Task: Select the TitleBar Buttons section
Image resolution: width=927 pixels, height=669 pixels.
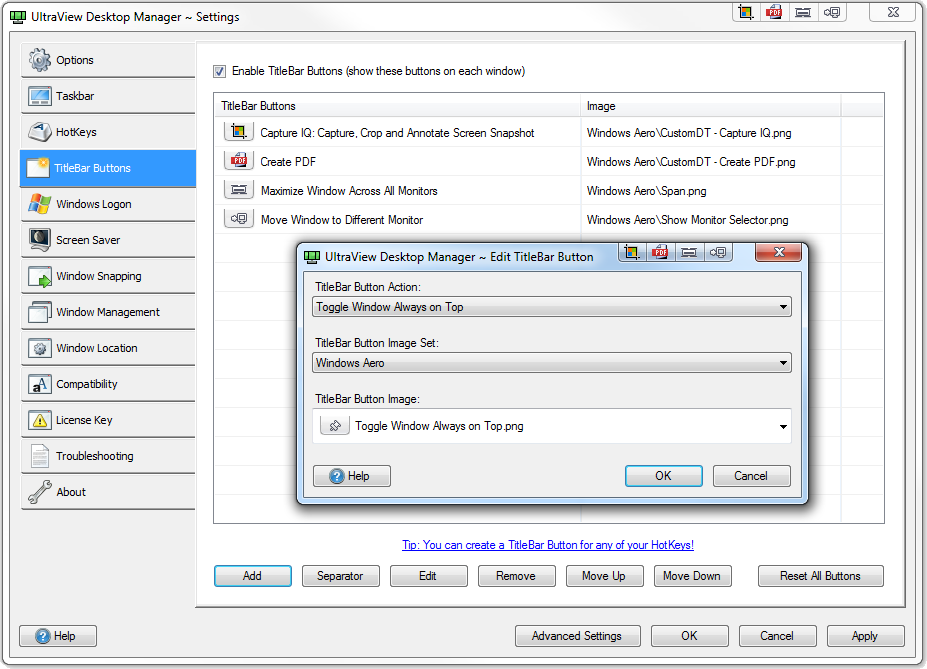Action: (108, 168)
